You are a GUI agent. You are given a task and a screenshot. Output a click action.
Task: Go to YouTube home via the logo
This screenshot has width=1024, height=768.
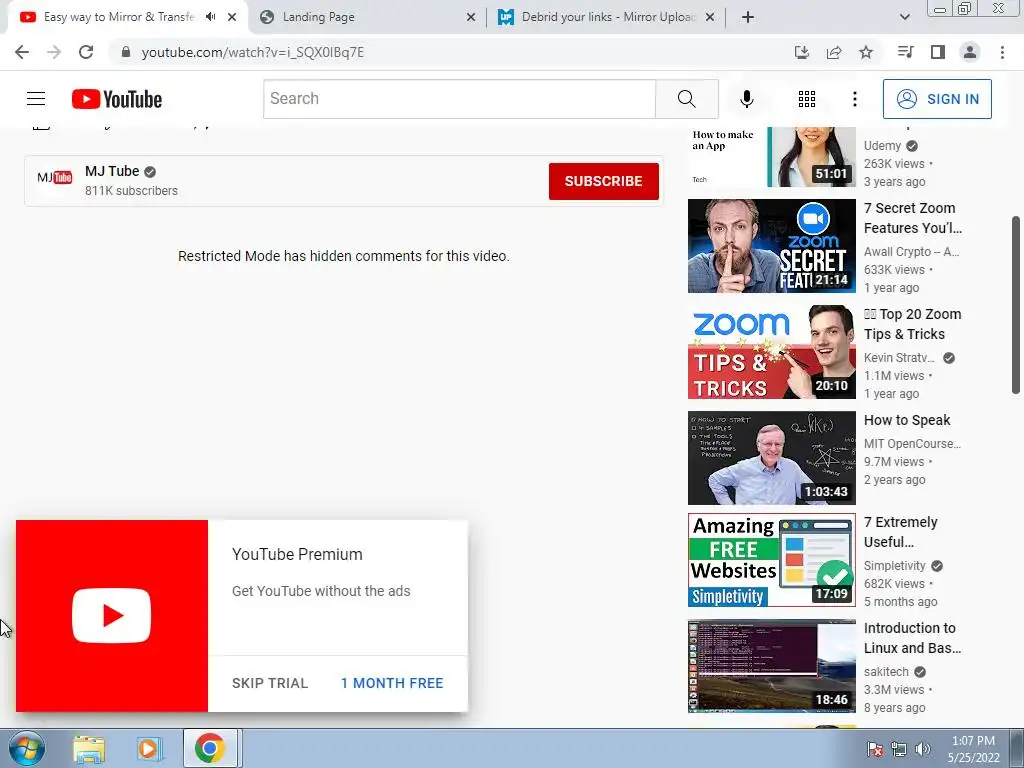pyautogui.click(x=117, y=99)
